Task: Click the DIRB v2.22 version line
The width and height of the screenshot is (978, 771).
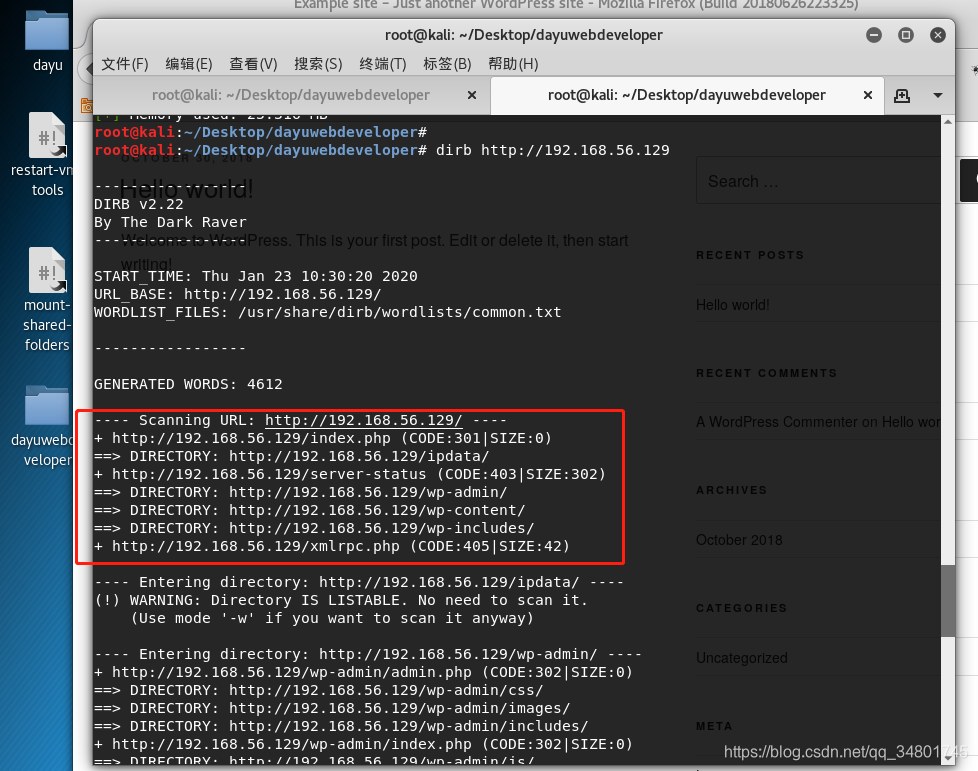Action: click(x=138, y=204)
